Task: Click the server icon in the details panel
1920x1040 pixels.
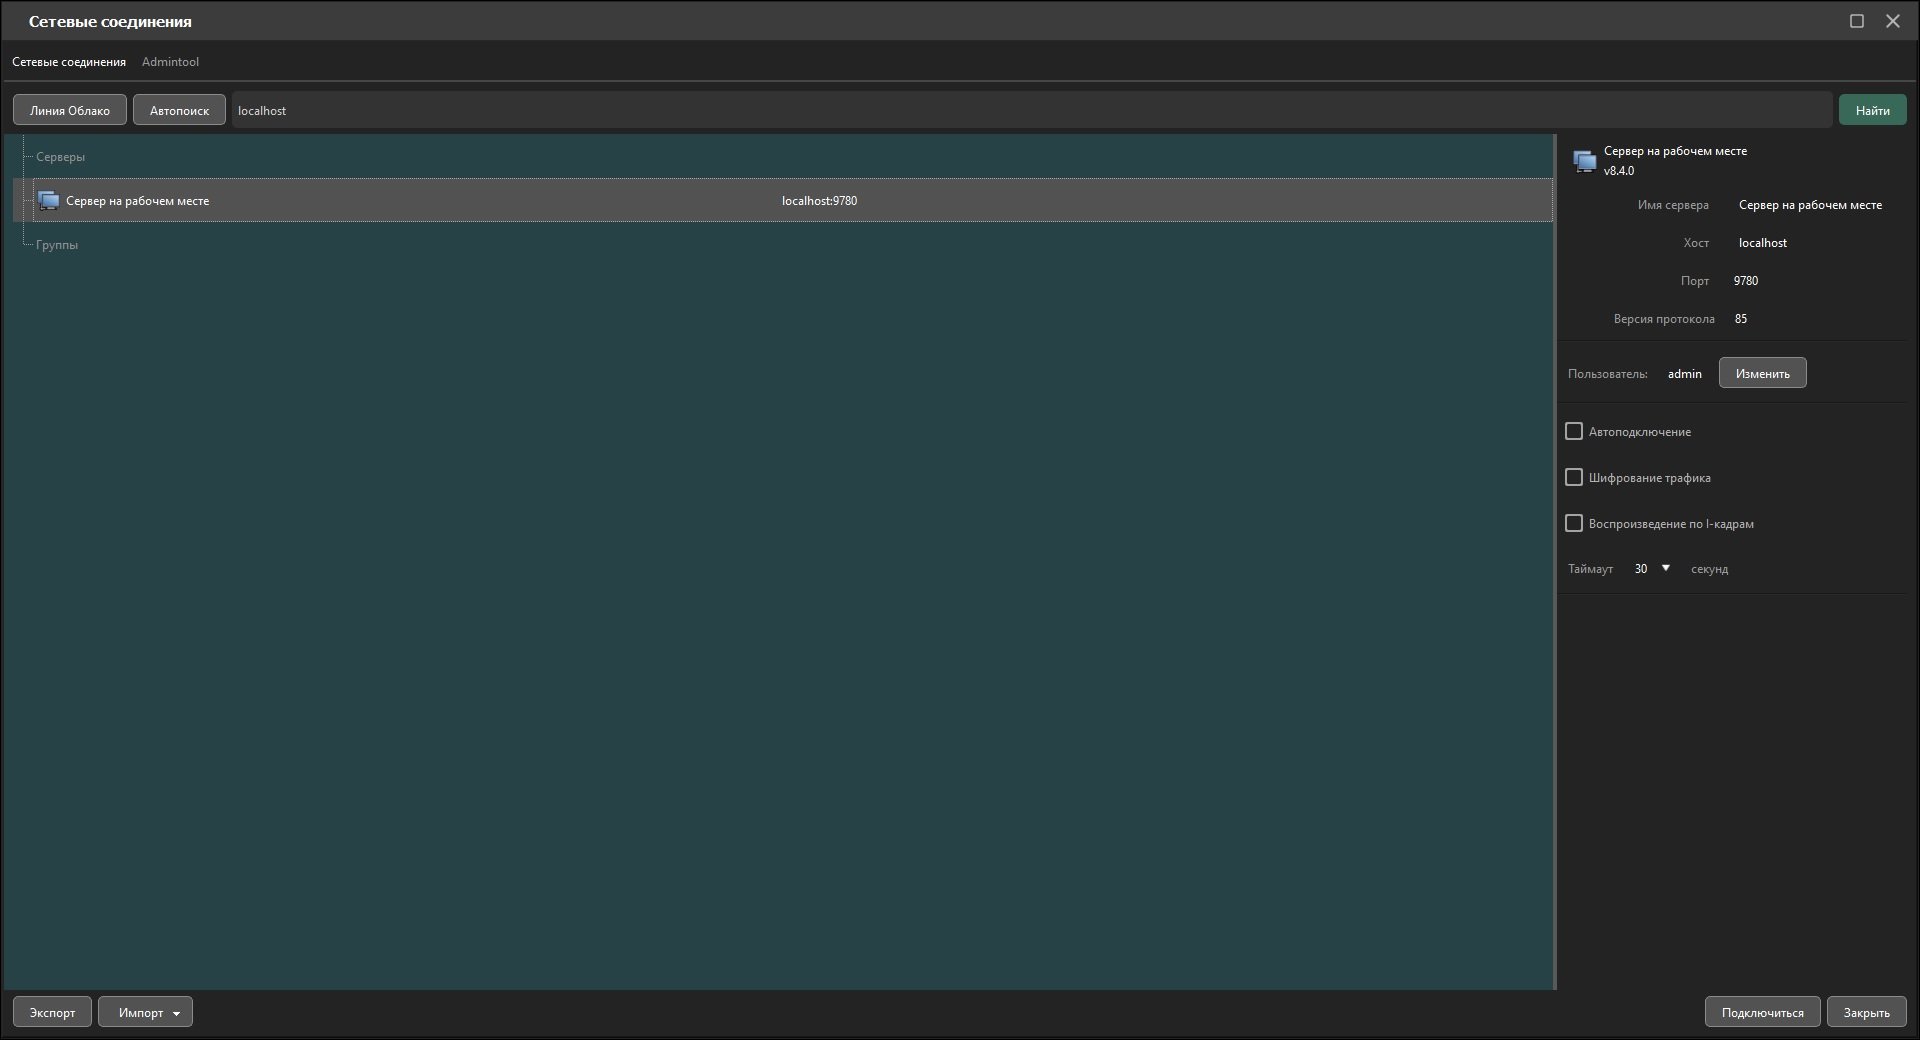Action: pyautogui.click(x=1584, y=161)
